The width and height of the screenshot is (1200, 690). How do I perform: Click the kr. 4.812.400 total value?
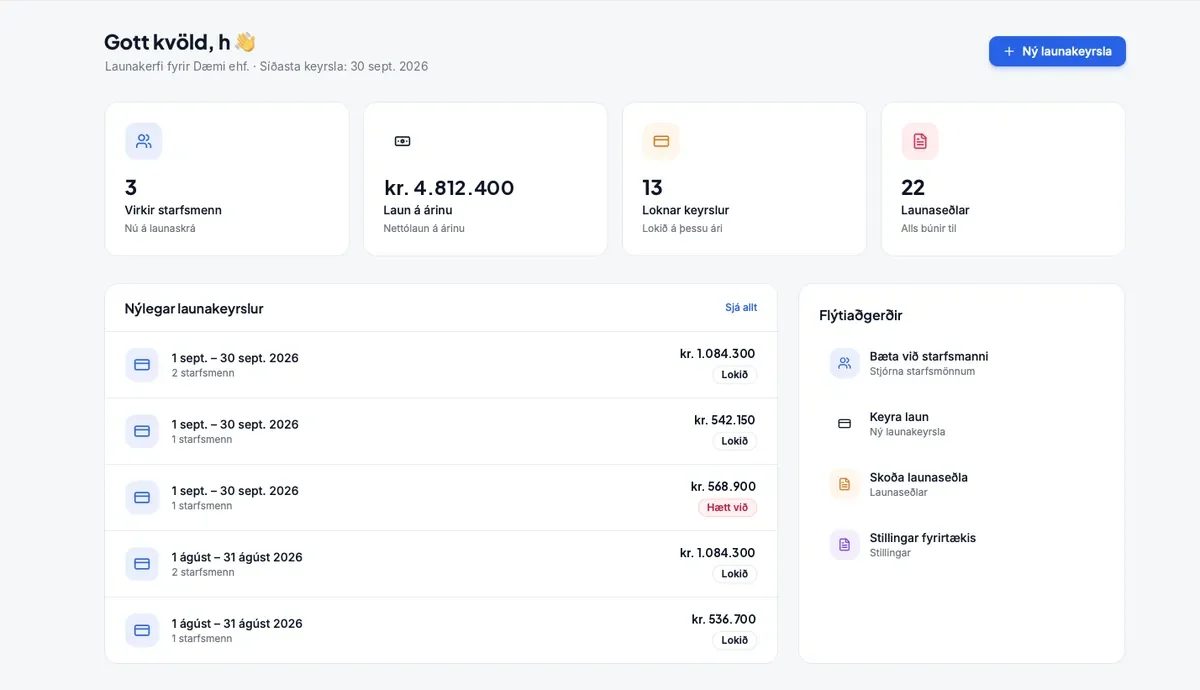click(x=449, y=188)
